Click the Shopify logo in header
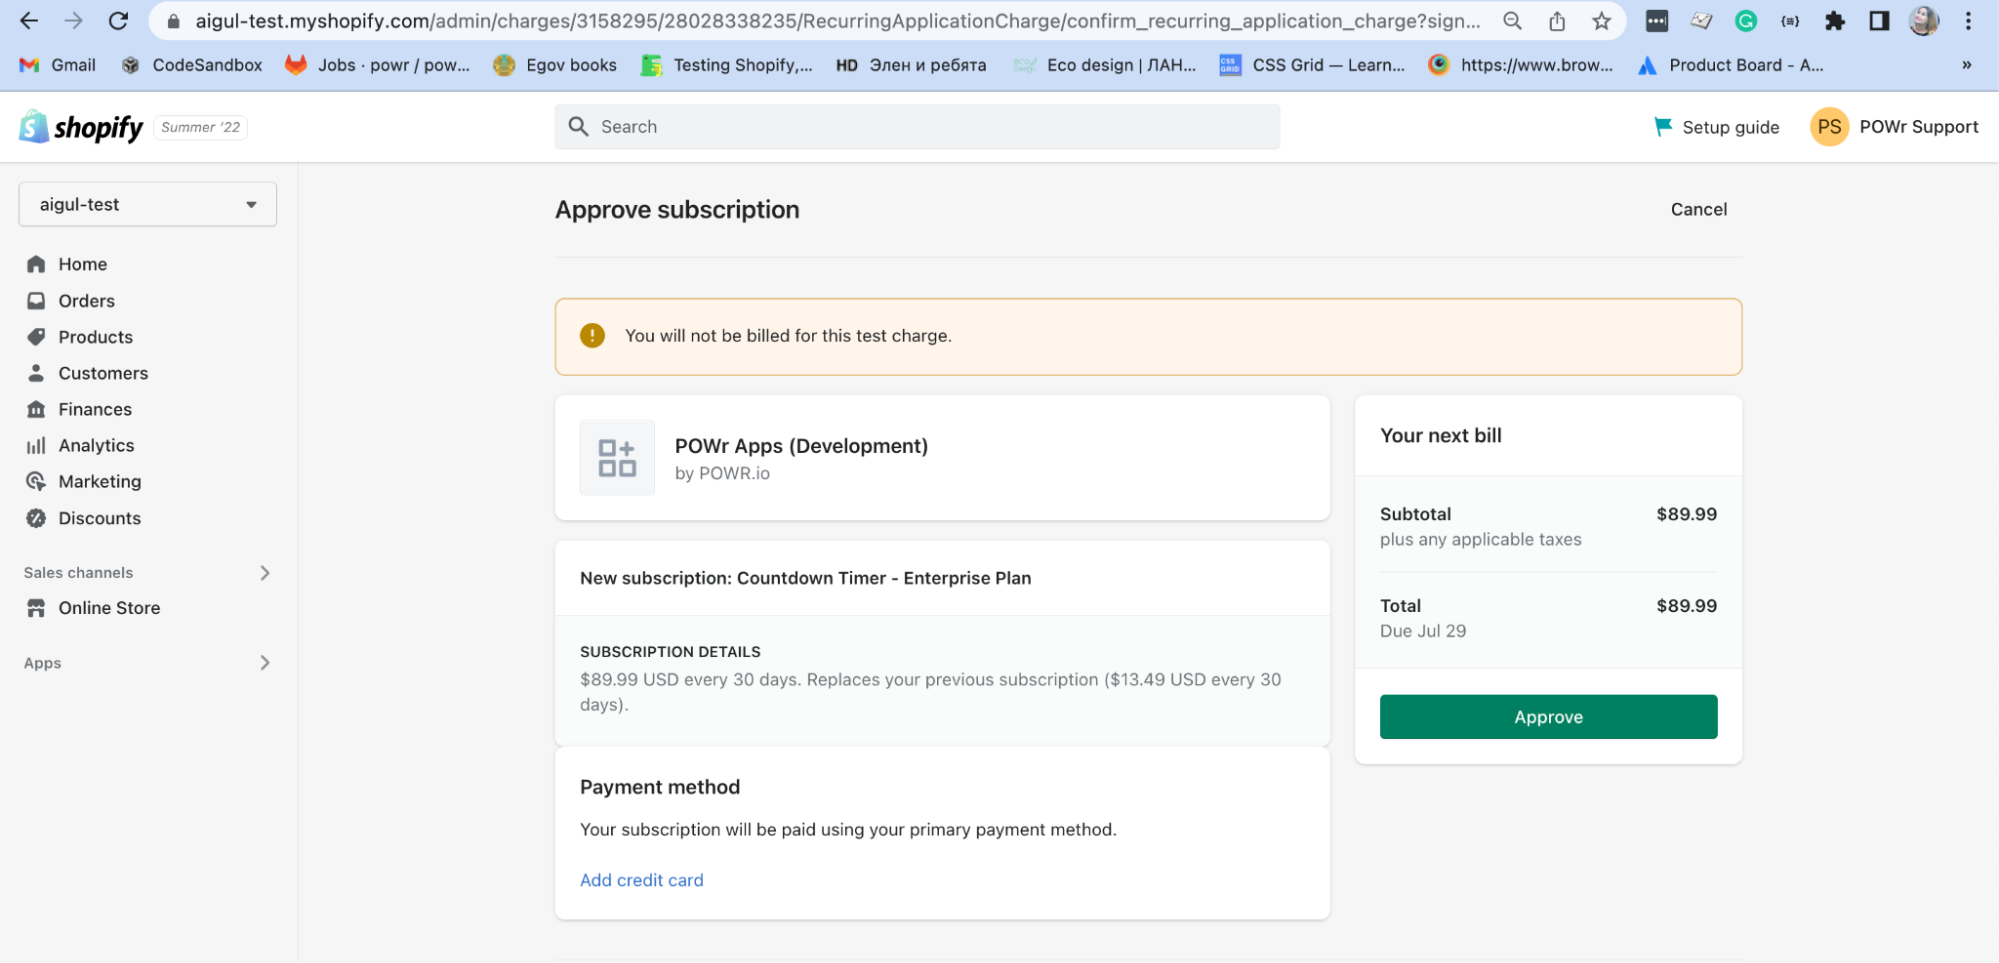The width and height of the screenshot is (1999, 963). coord(81,127)
